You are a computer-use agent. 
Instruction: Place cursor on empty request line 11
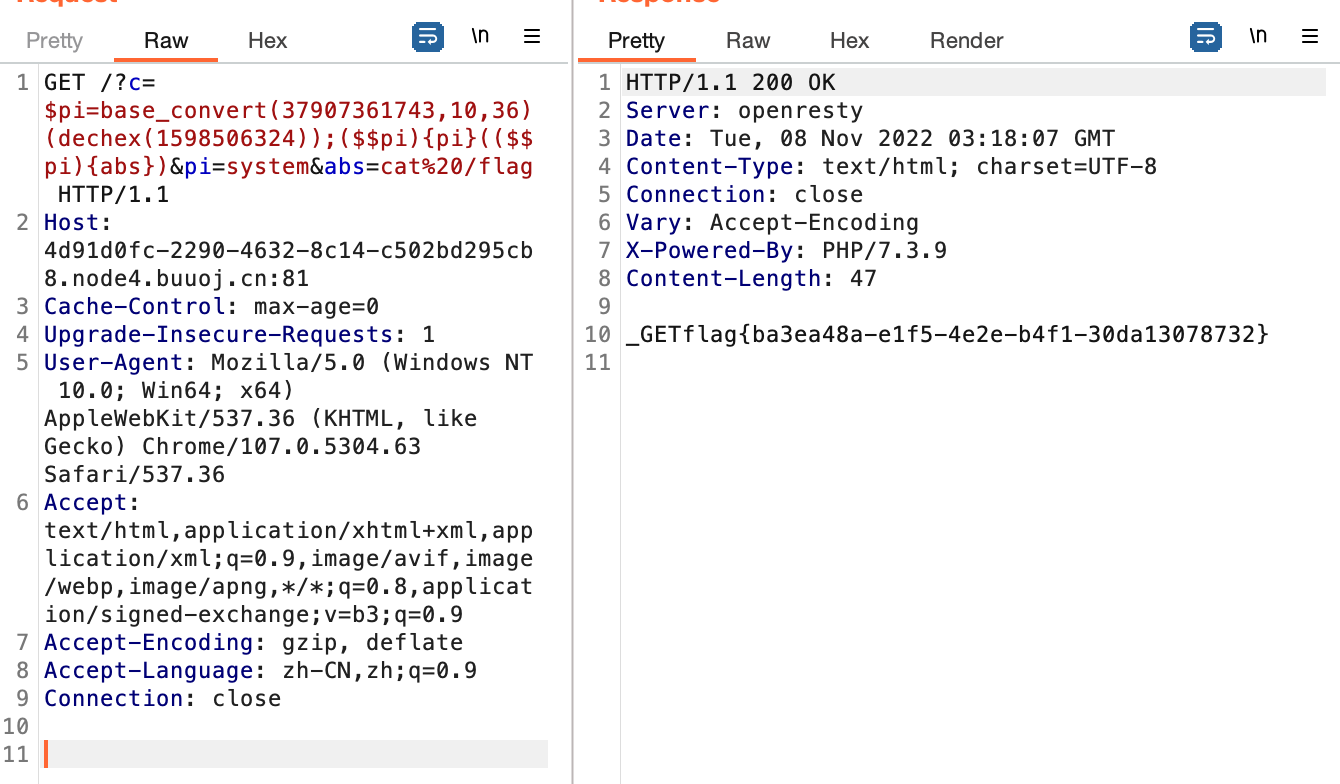[x=295, y=754]
